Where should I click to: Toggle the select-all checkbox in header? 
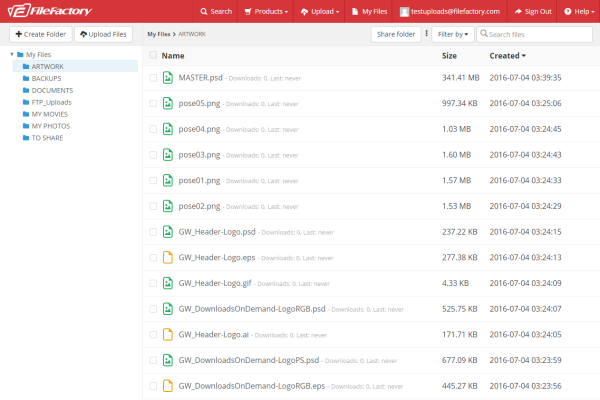152,56
